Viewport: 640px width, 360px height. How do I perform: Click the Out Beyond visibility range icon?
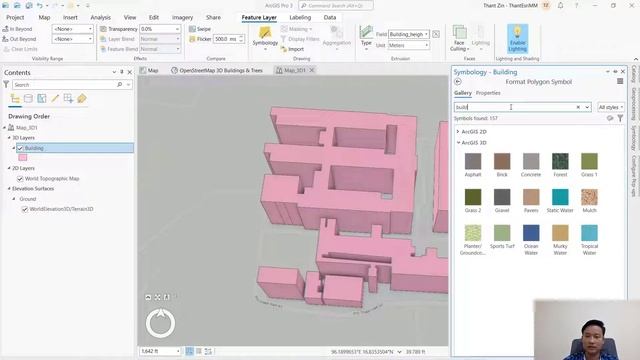click(5, 39)
